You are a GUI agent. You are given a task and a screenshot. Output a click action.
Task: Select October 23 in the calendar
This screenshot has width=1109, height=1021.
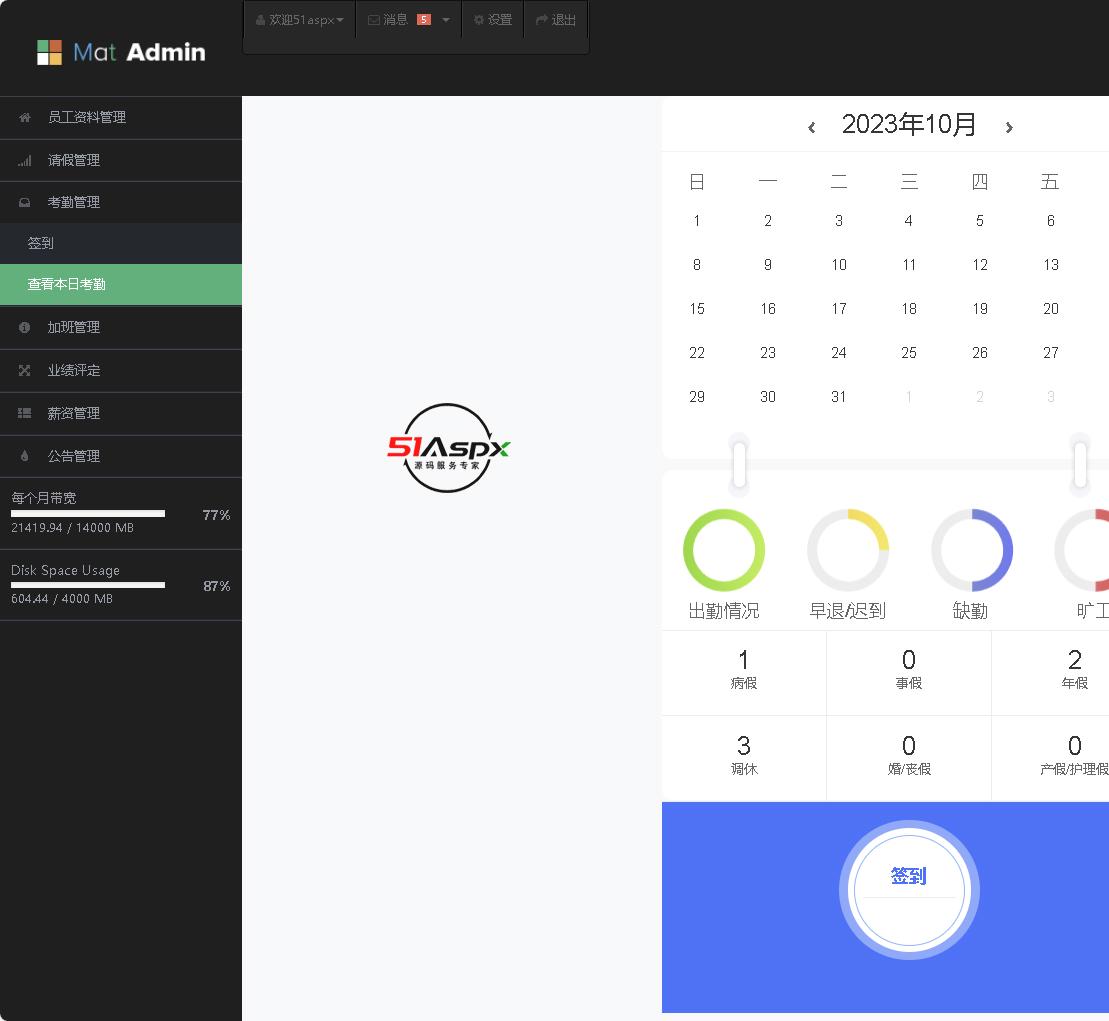tap(768, 352)
